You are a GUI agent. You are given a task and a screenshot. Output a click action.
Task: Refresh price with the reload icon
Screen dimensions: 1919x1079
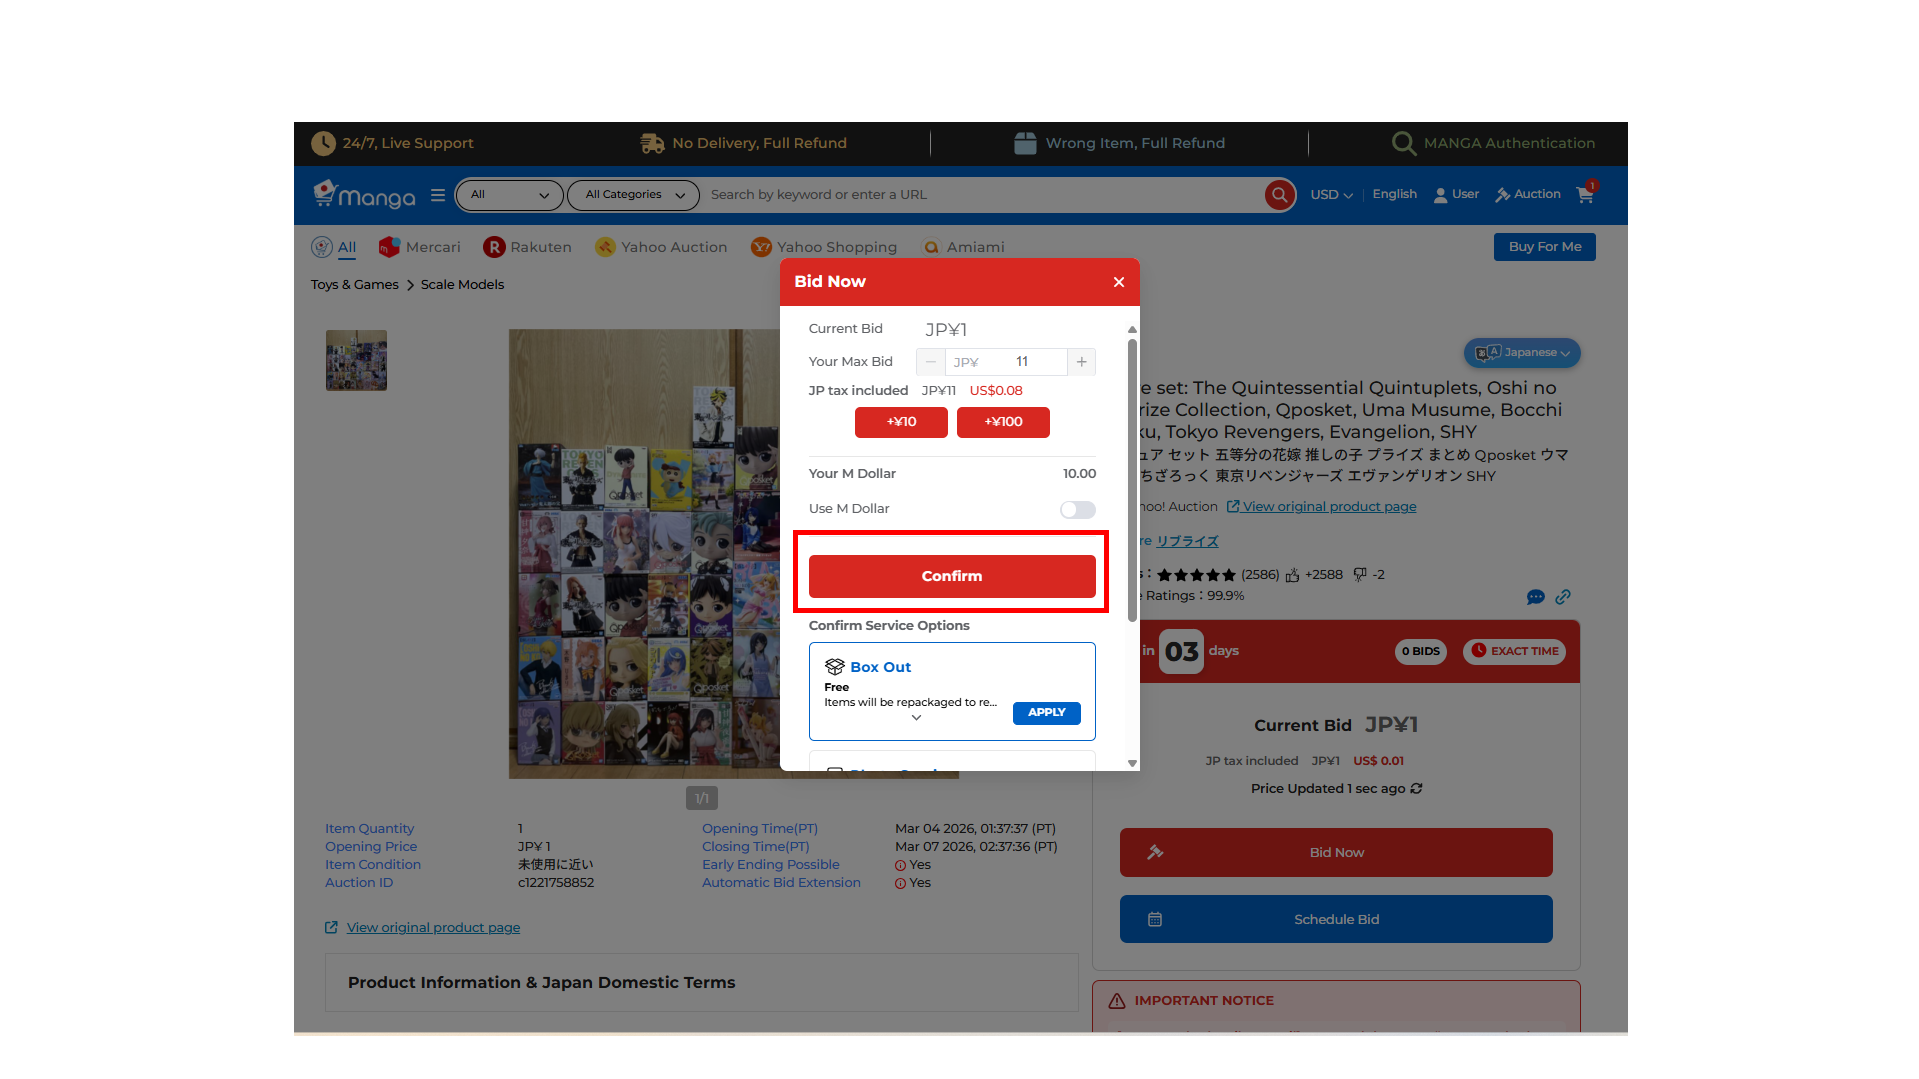pyautogui.click(x=1416, y=789)
